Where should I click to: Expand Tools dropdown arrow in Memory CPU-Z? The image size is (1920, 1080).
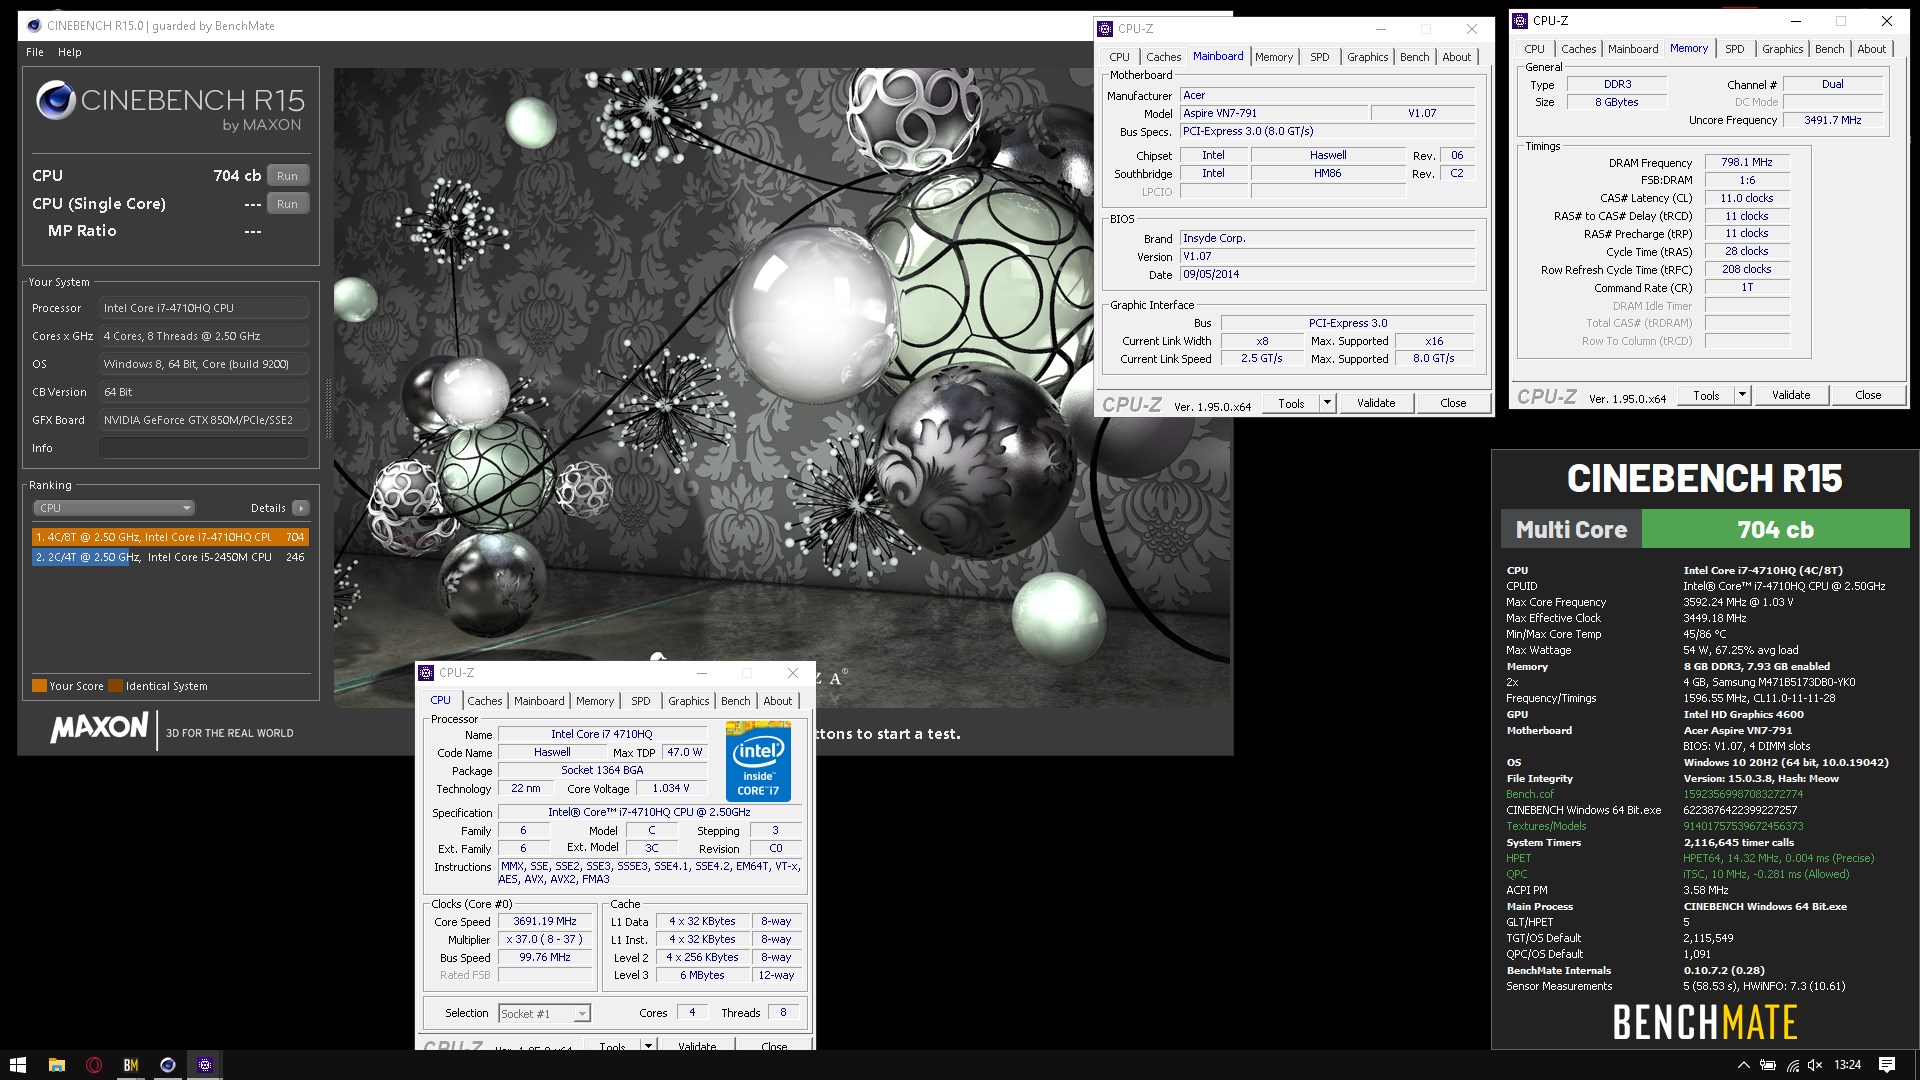1742,395
